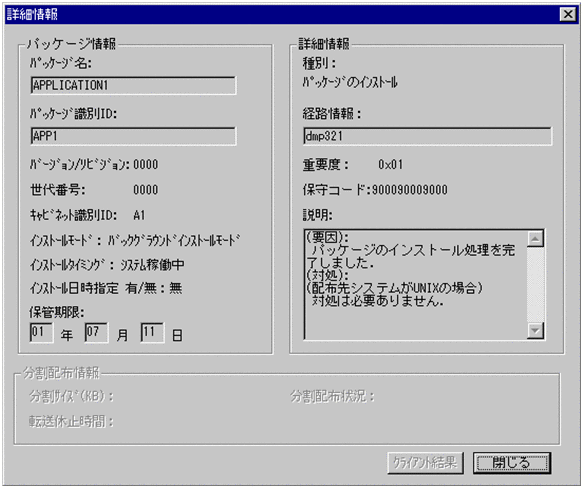
Task: Click the 重要度 value 0x01
Action: pyautogui.click(x=390, y=164)
